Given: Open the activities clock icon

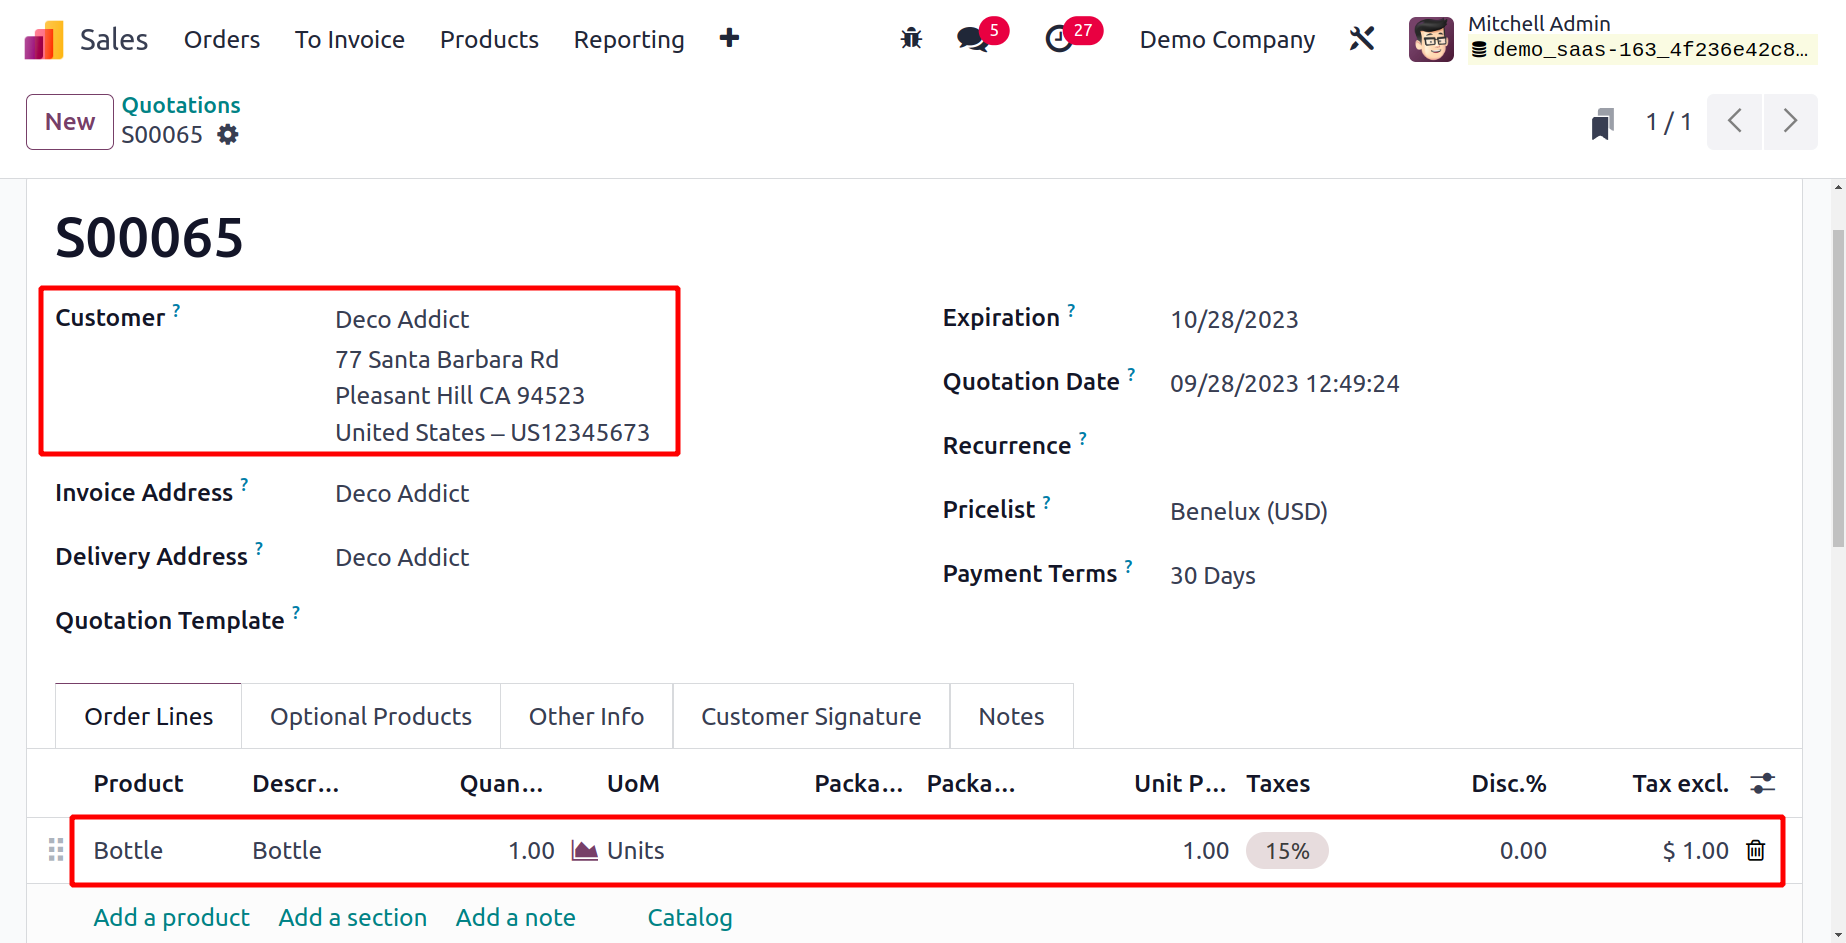Looking at the screenshot, I should (1058, 39).
